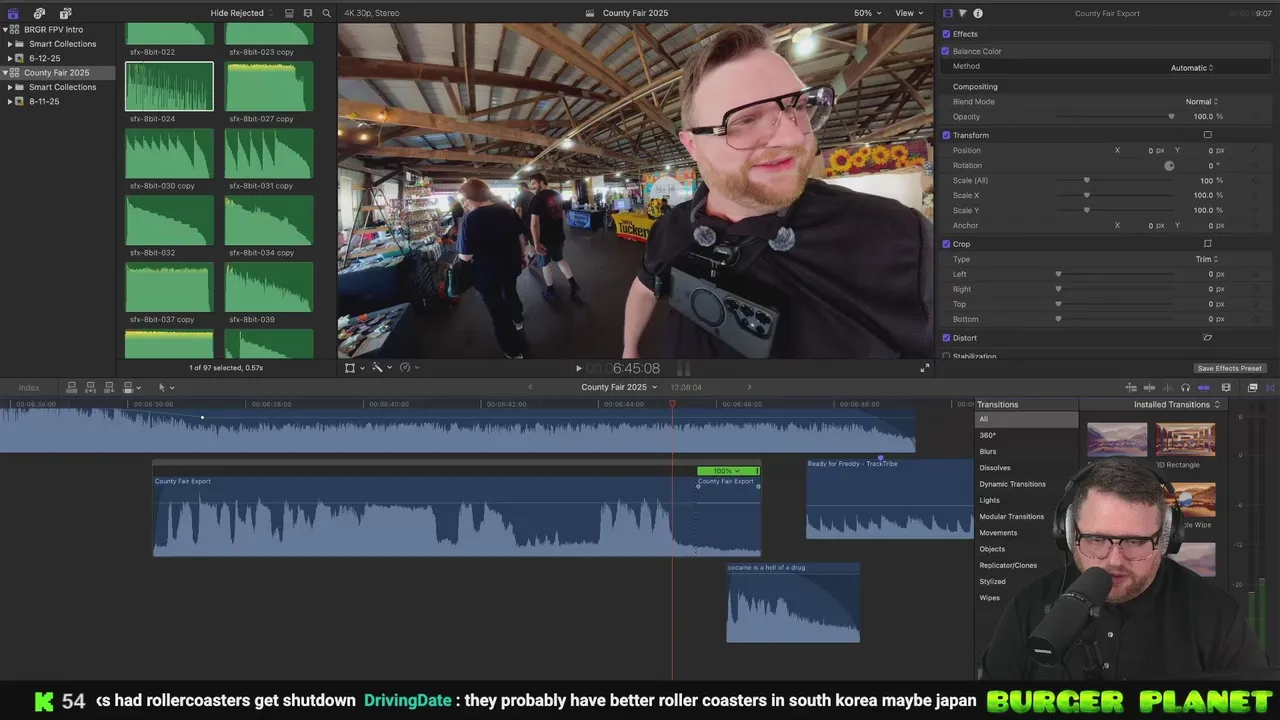Play the viewer video

click(x=578, y=369)
